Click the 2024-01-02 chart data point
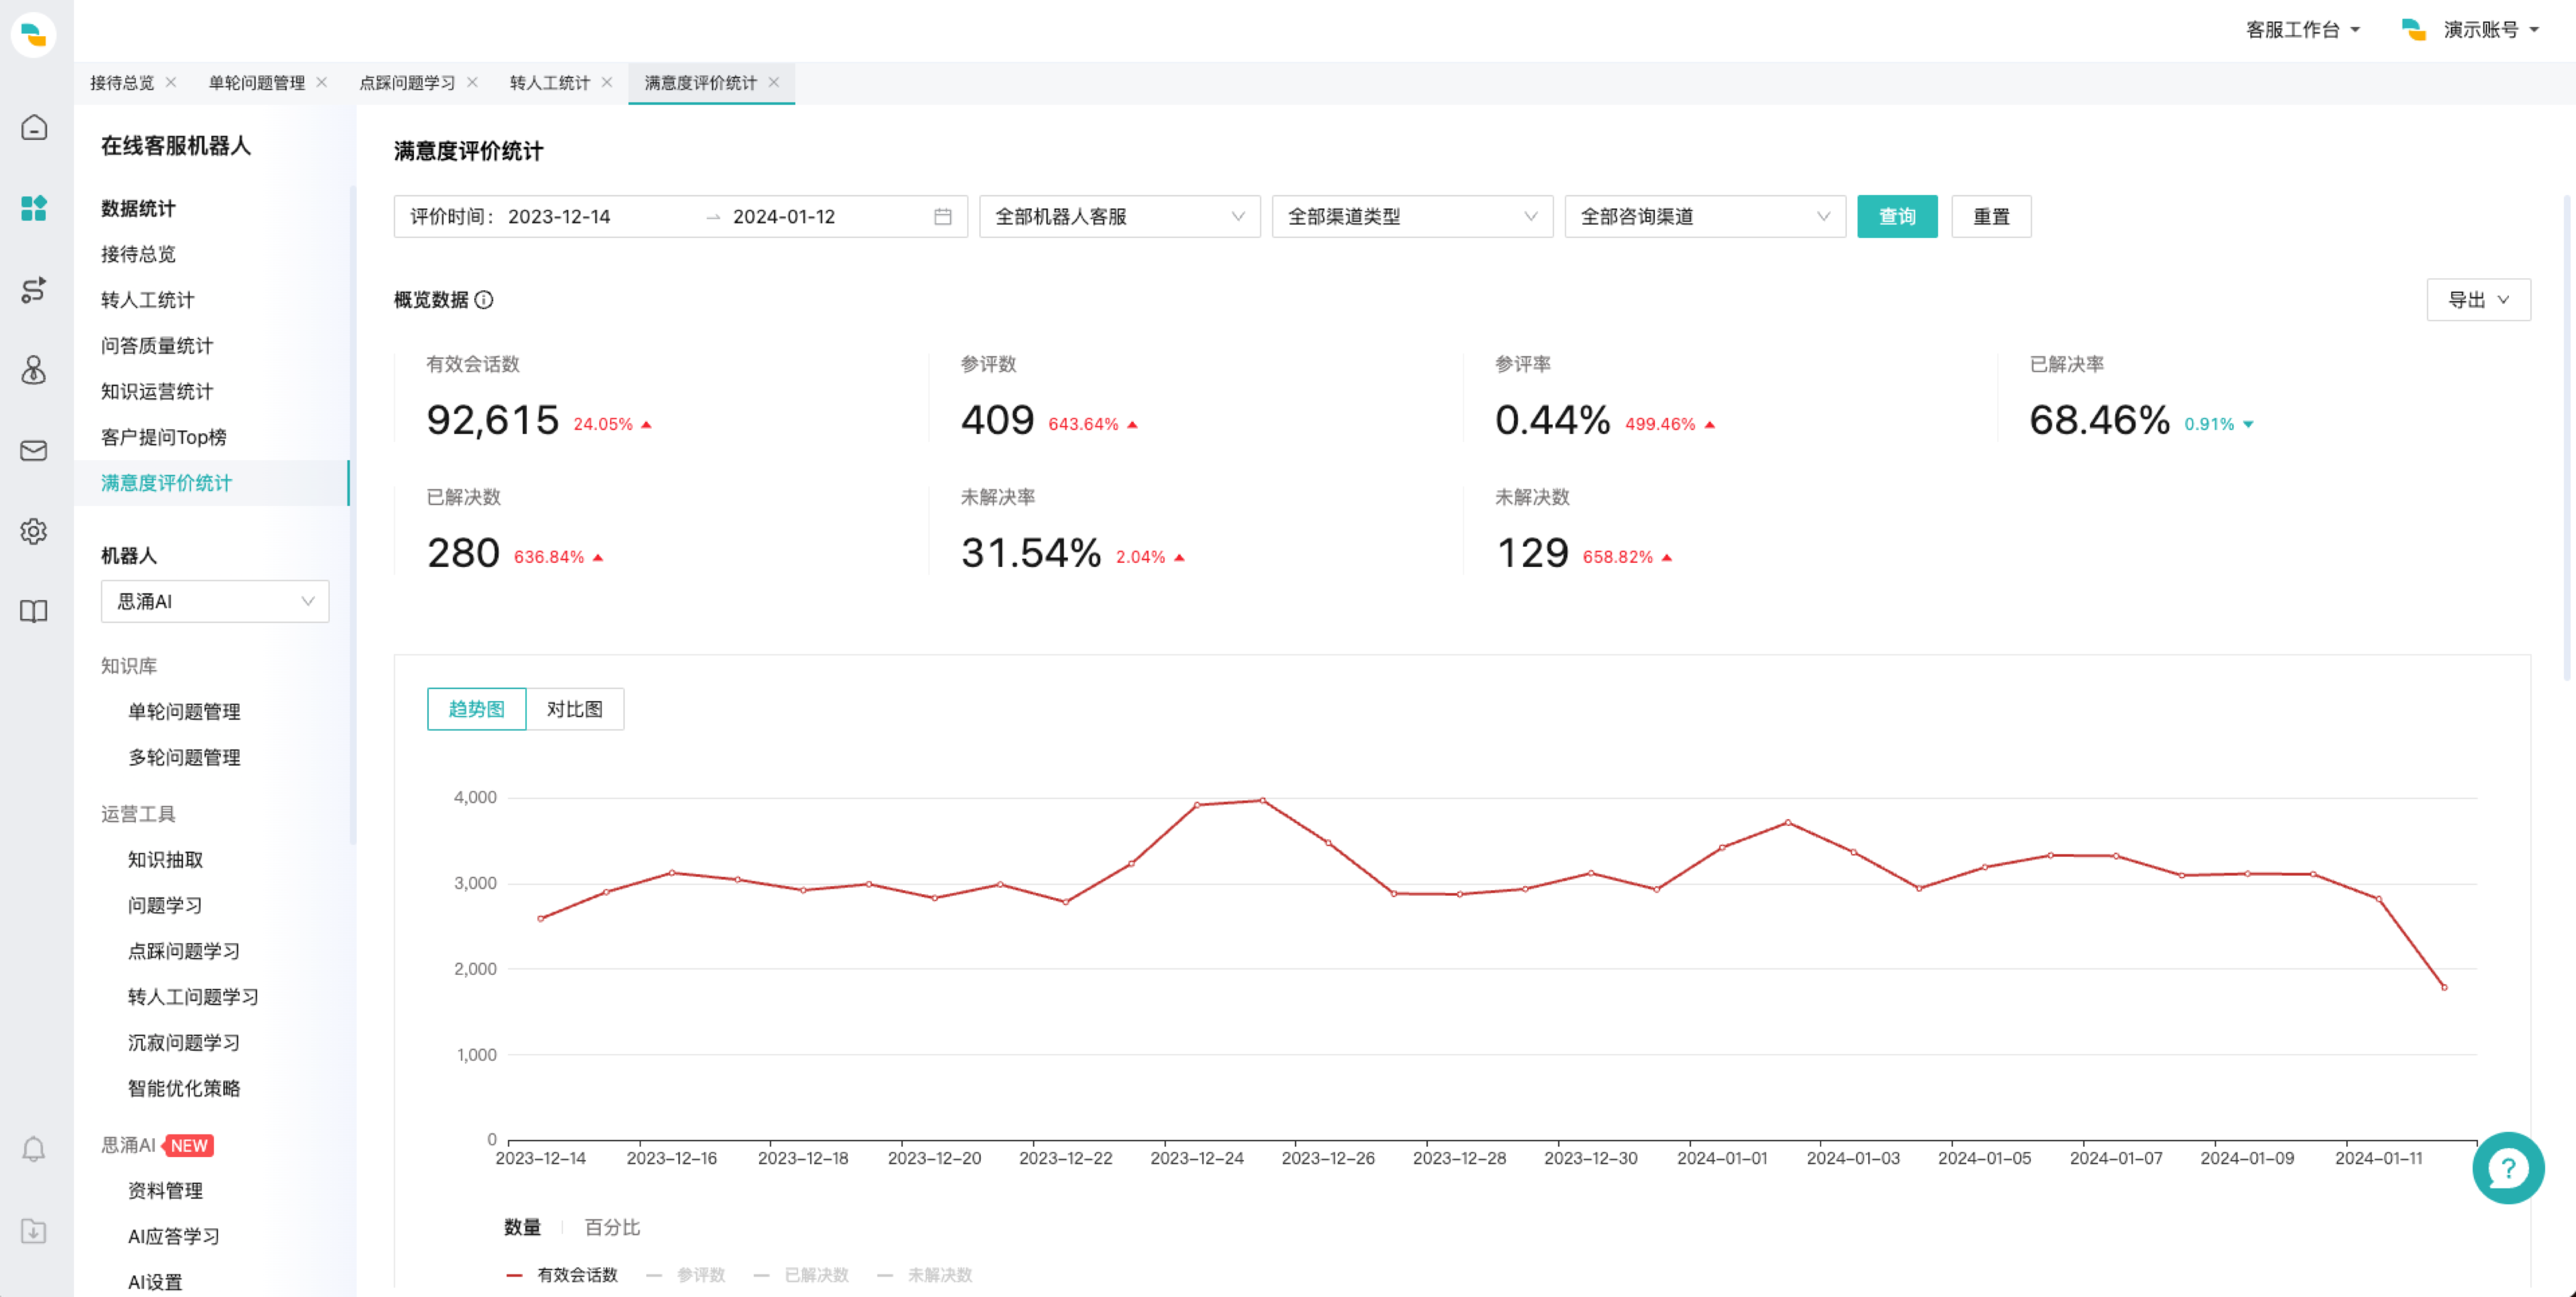2576x1297 pixels. pos(1788,822)
